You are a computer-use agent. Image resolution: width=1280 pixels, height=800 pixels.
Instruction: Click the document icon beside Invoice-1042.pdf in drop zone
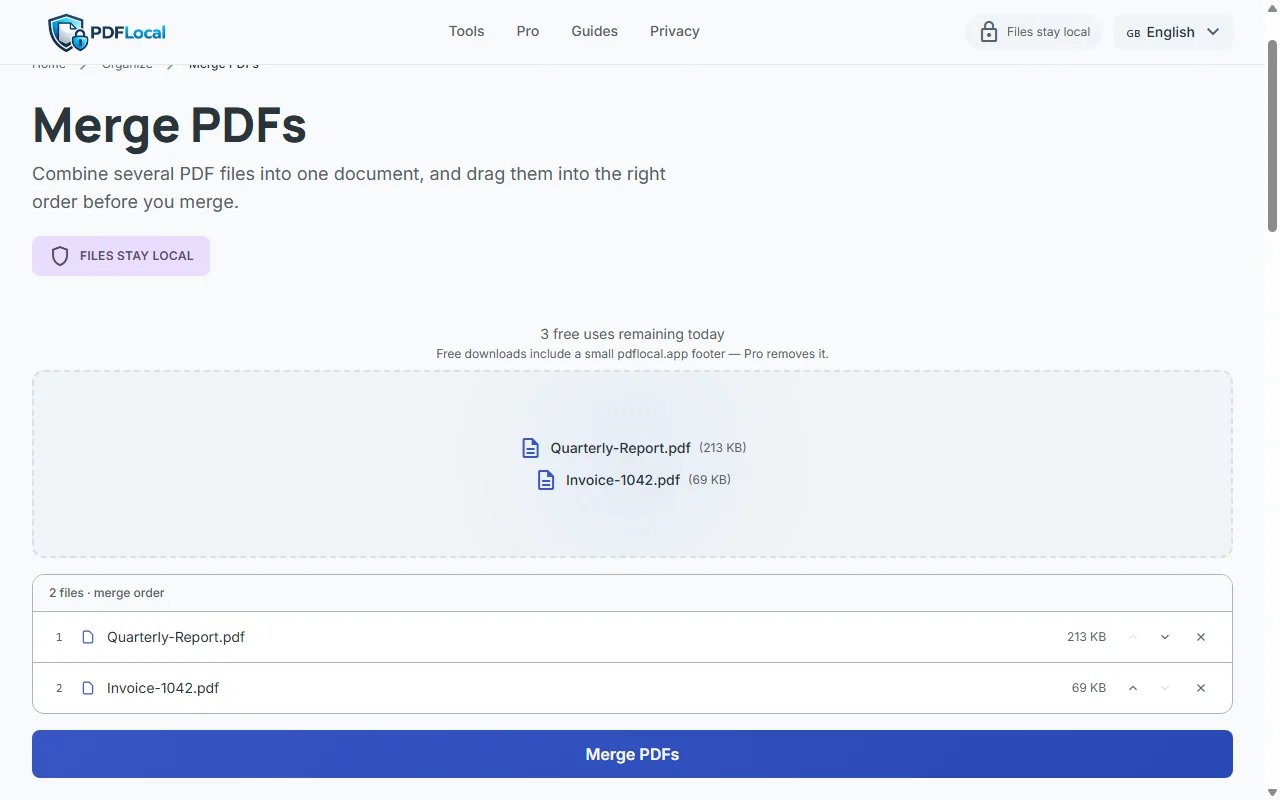coord(546,480)
